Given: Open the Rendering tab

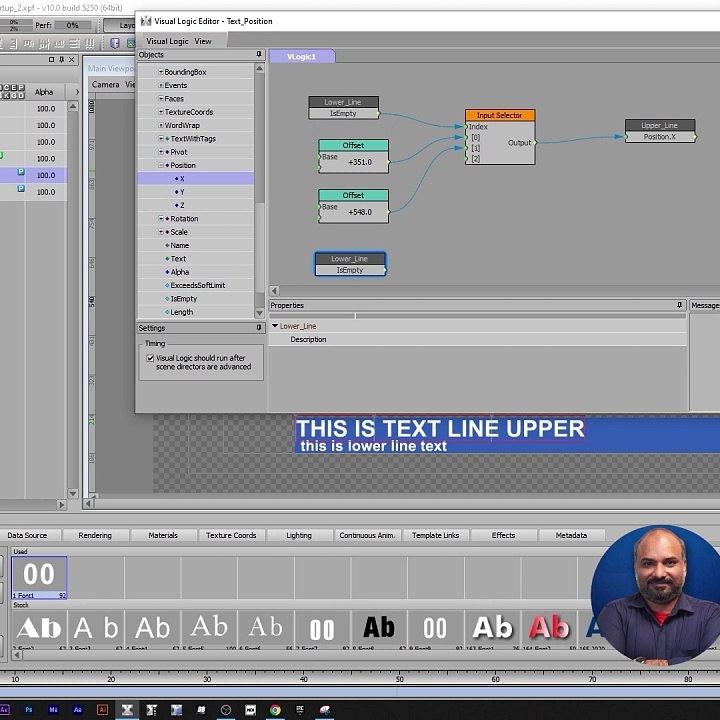Looking at the screenshot, I should [x=95, y=535].
